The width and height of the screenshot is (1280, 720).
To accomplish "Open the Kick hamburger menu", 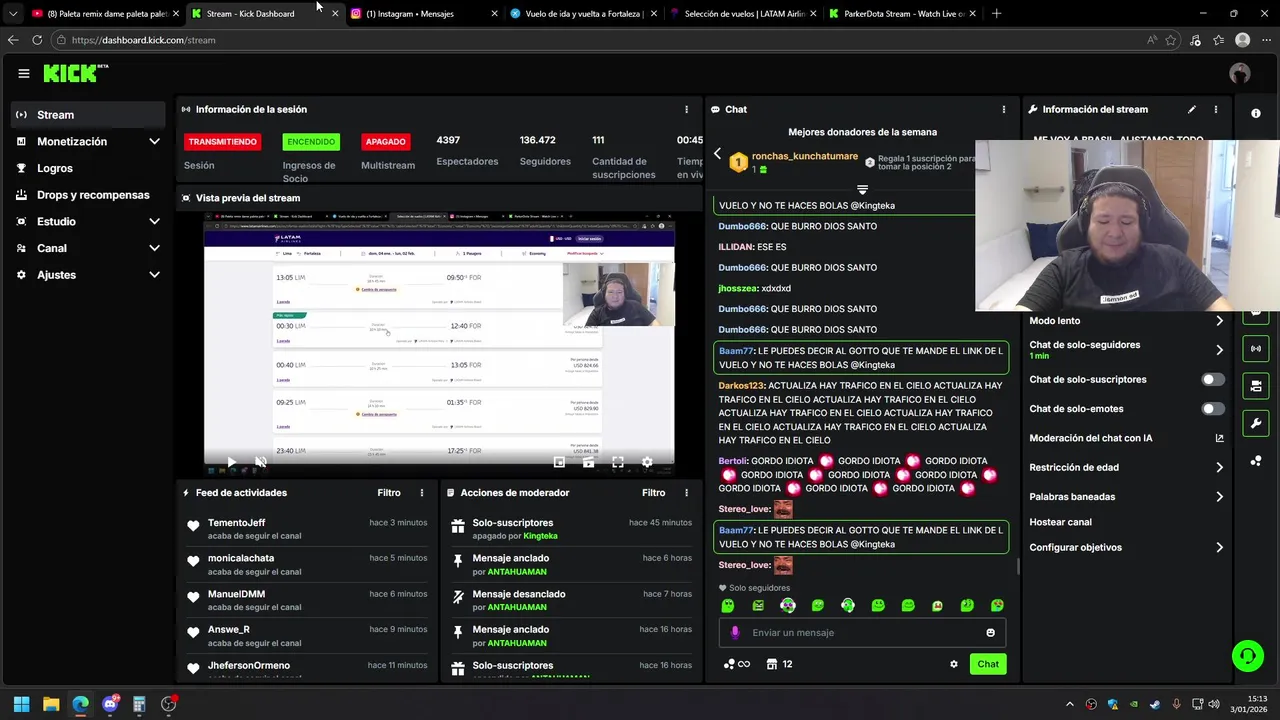I will 23,73.
